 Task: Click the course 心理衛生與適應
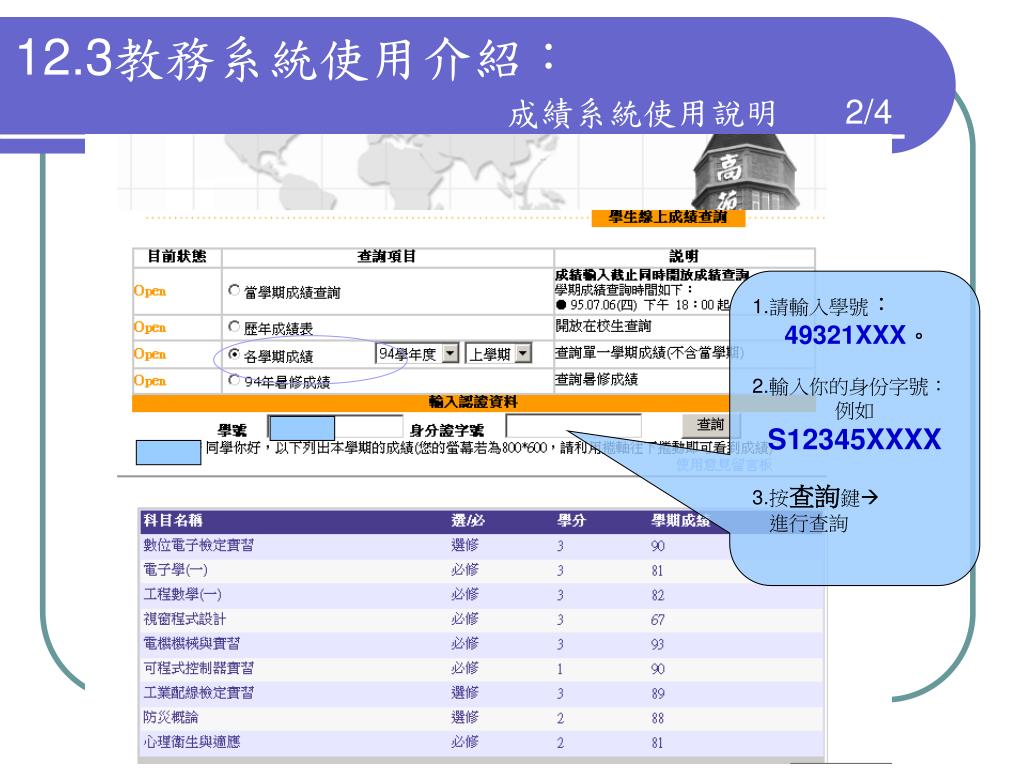(x=192, y=742)
